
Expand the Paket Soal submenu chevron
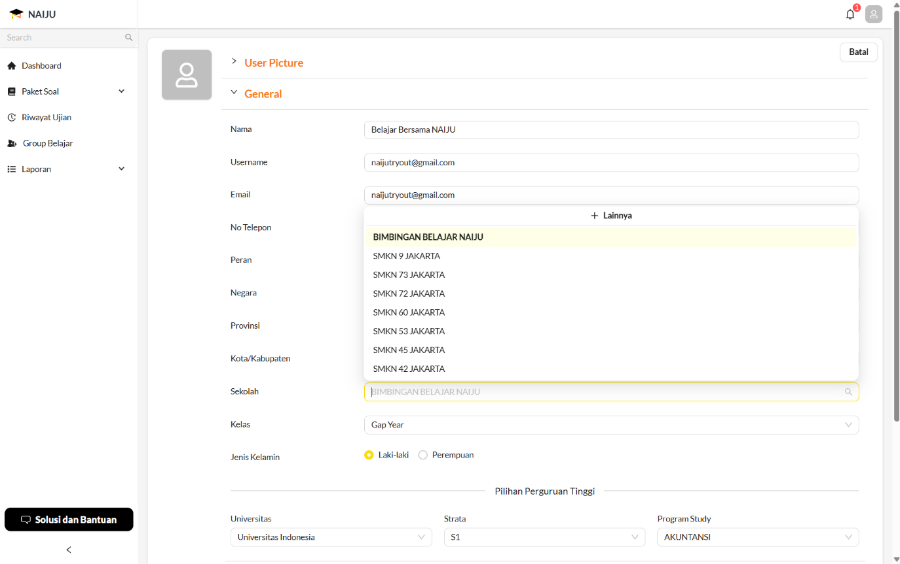[122, 91]
